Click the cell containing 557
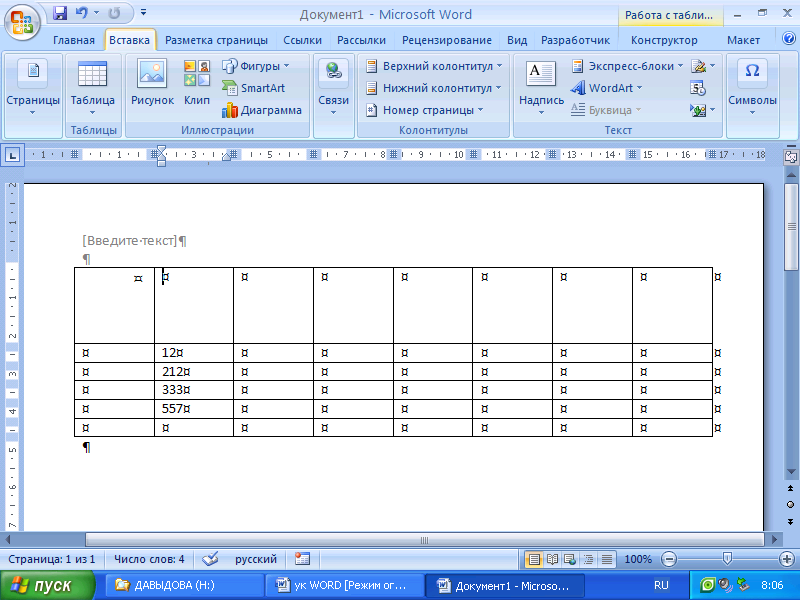The image size is (800, 600). [x=194, y=409]
